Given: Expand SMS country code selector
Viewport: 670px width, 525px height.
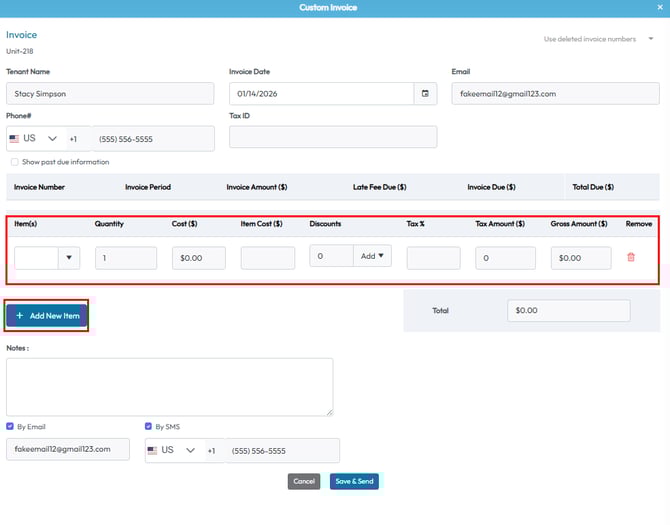Looking at the screenshot, I should [190, 450].
